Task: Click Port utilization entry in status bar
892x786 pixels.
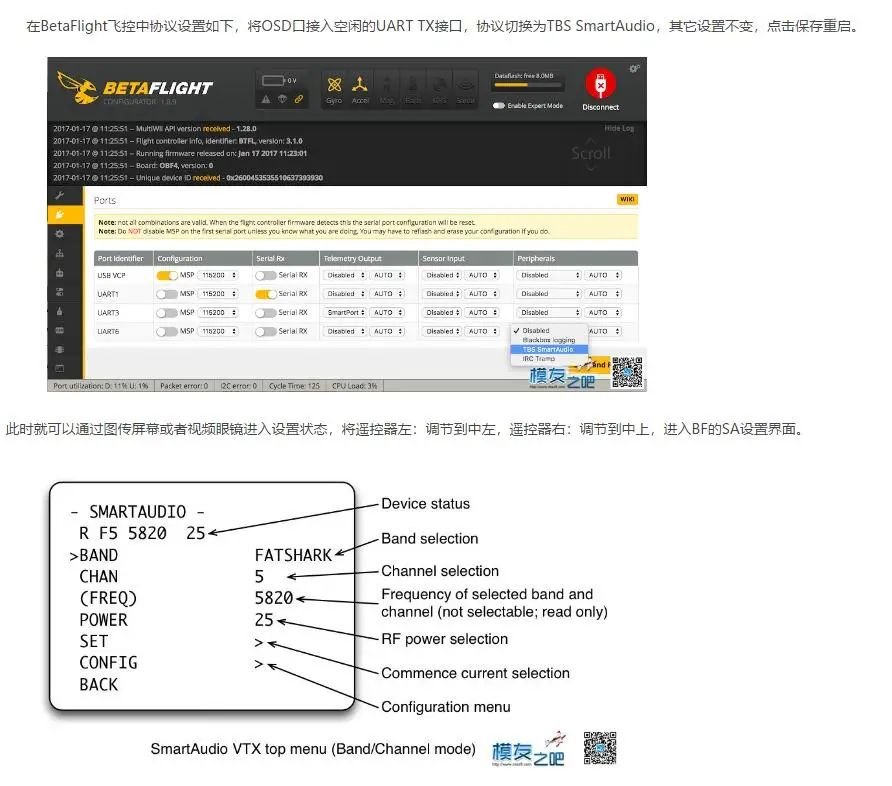Action: [101, 386]
